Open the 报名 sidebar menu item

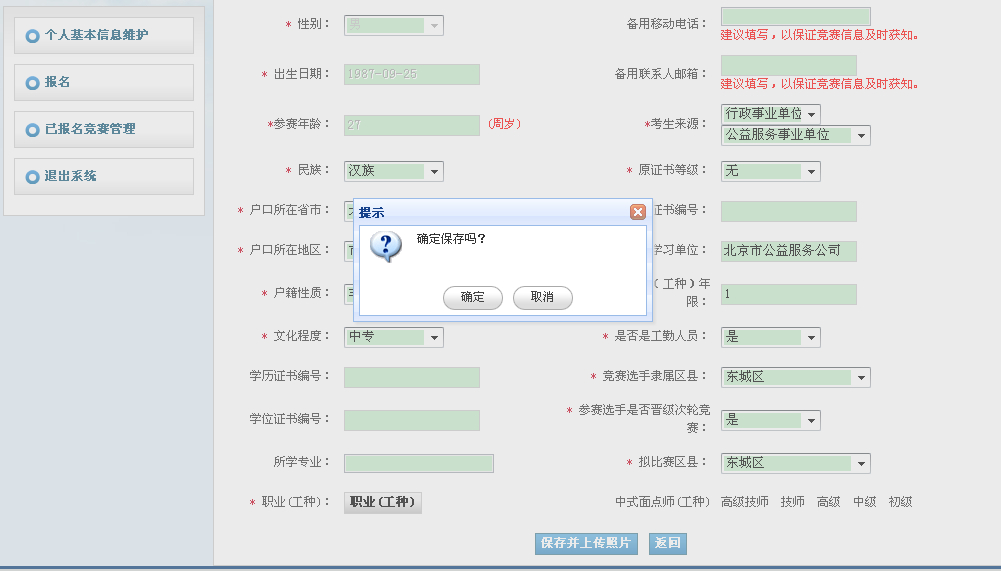104,82
